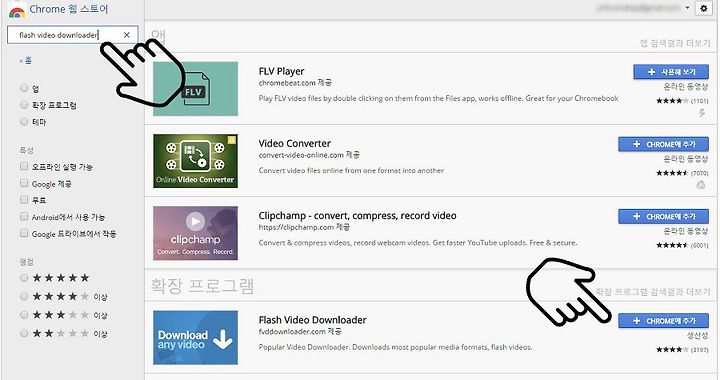
Task: Open Flash Video Downloader title
Action: tap(313, 320)
